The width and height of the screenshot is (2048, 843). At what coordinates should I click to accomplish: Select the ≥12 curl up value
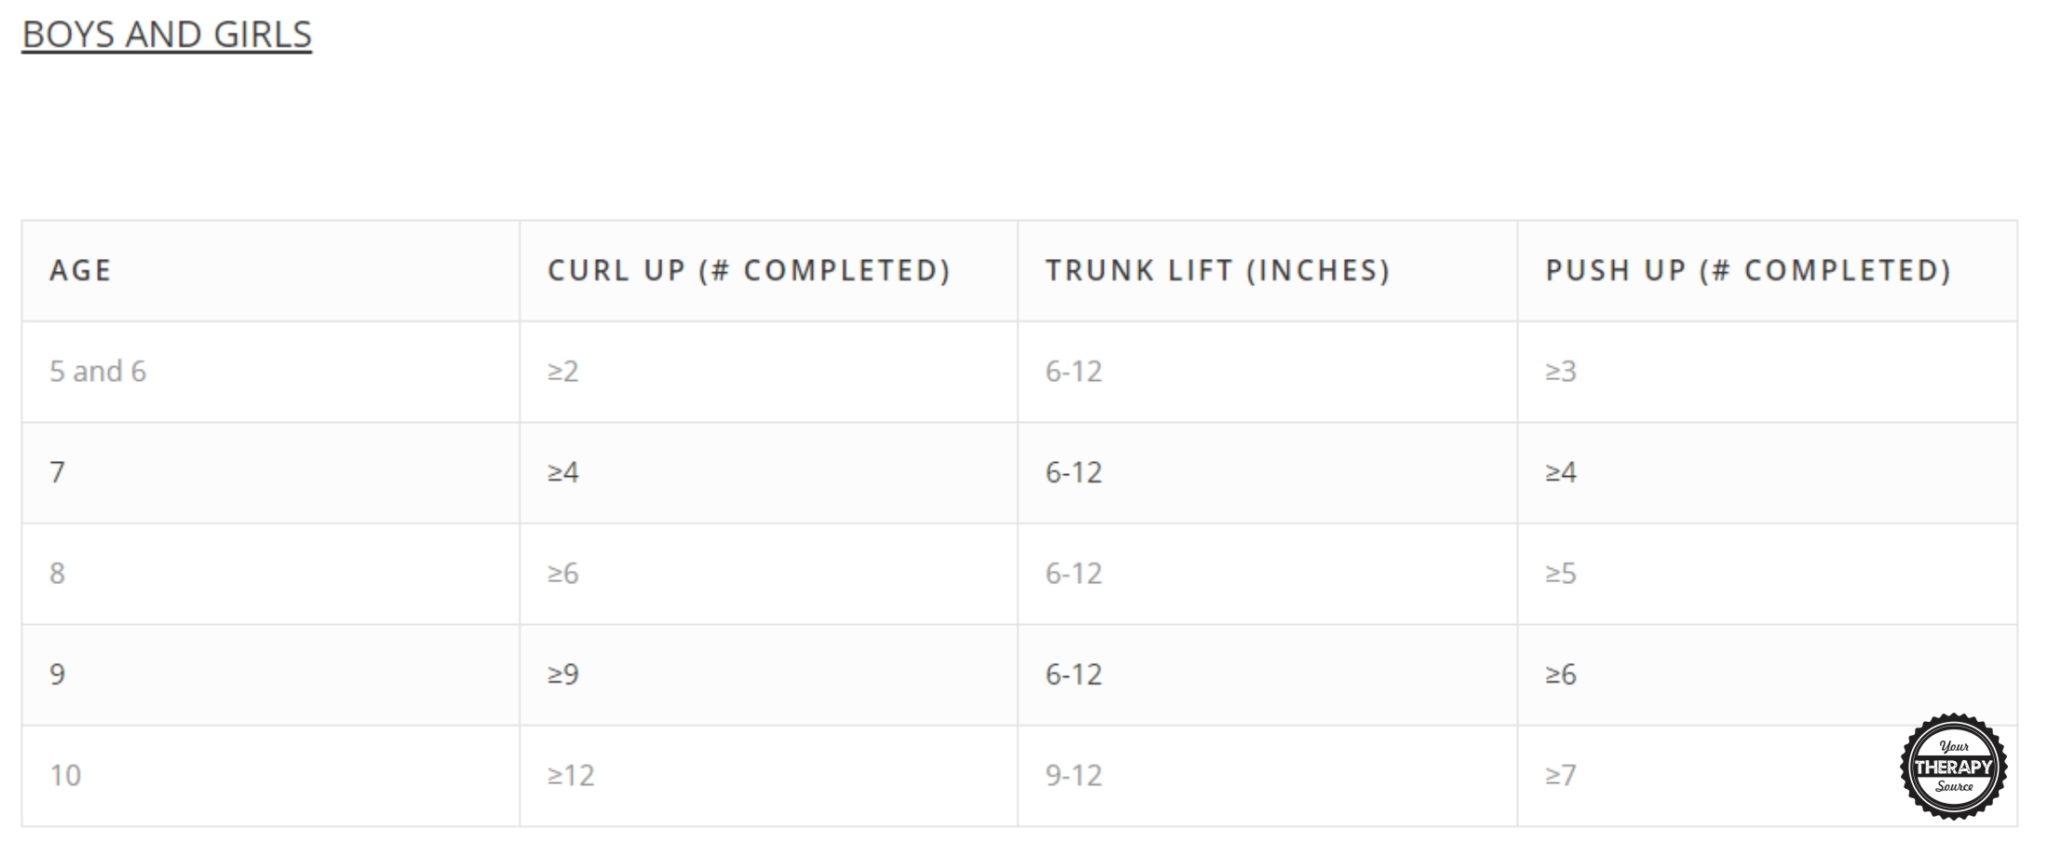click(x=570, y=776)
